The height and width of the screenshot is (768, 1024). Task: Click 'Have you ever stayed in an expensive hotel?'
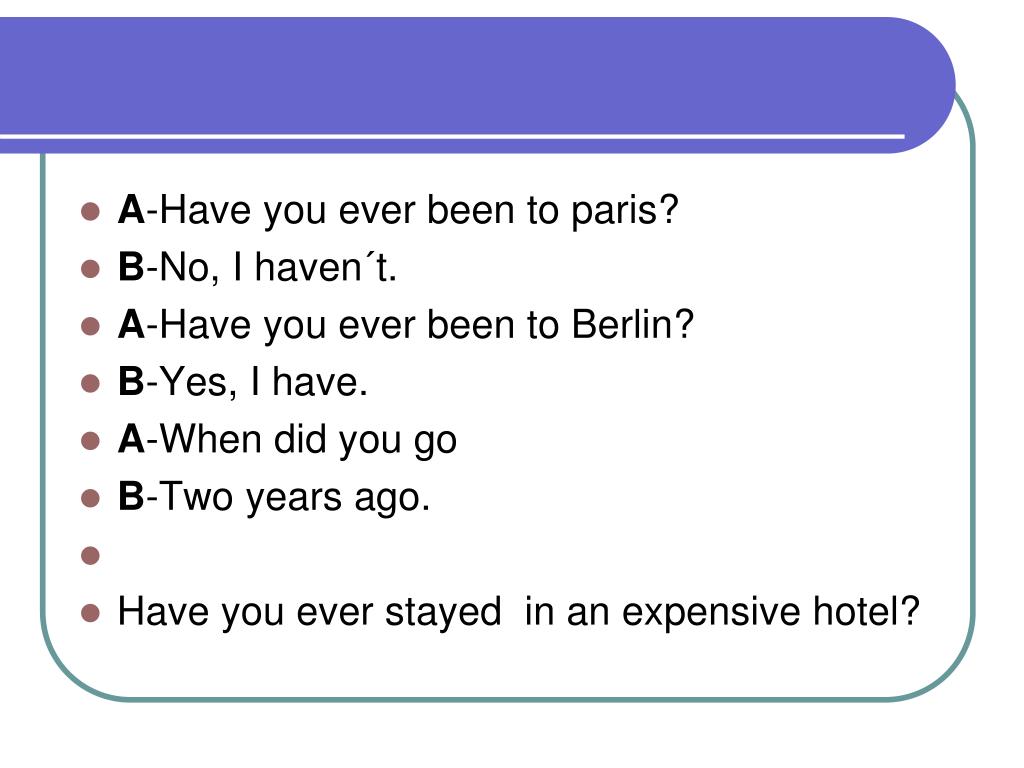[x=519, y=613]
